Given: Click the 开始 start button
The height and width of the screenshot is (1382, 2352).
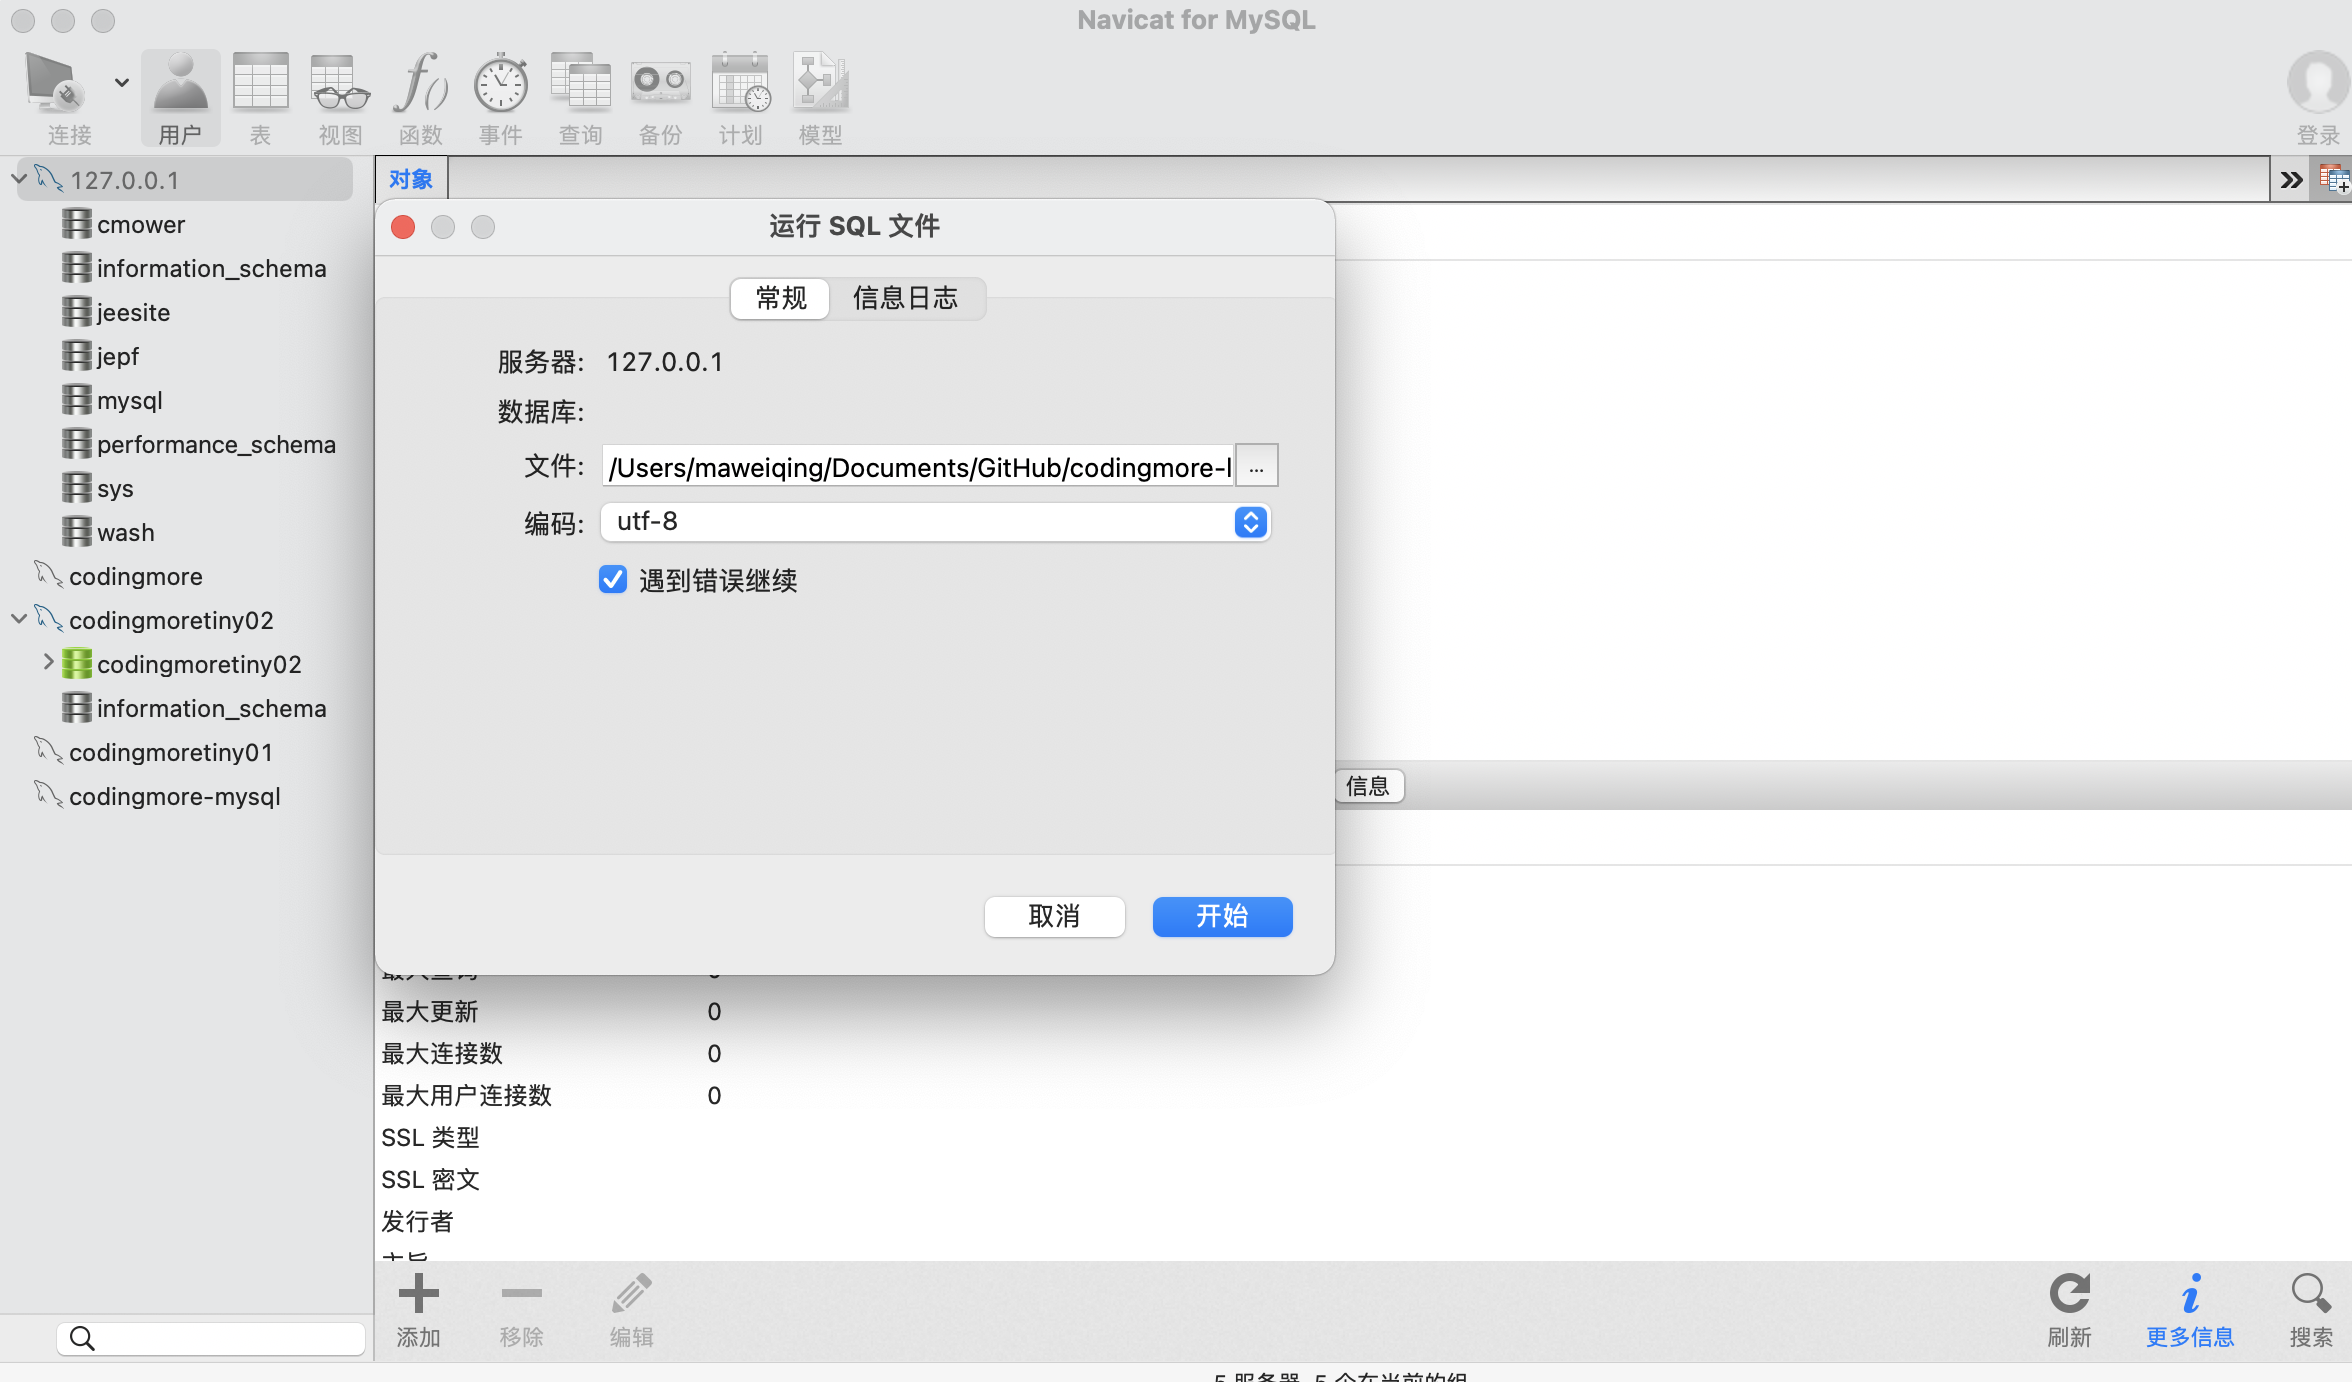Looking at the screenshot, I should coord(1222,916).
